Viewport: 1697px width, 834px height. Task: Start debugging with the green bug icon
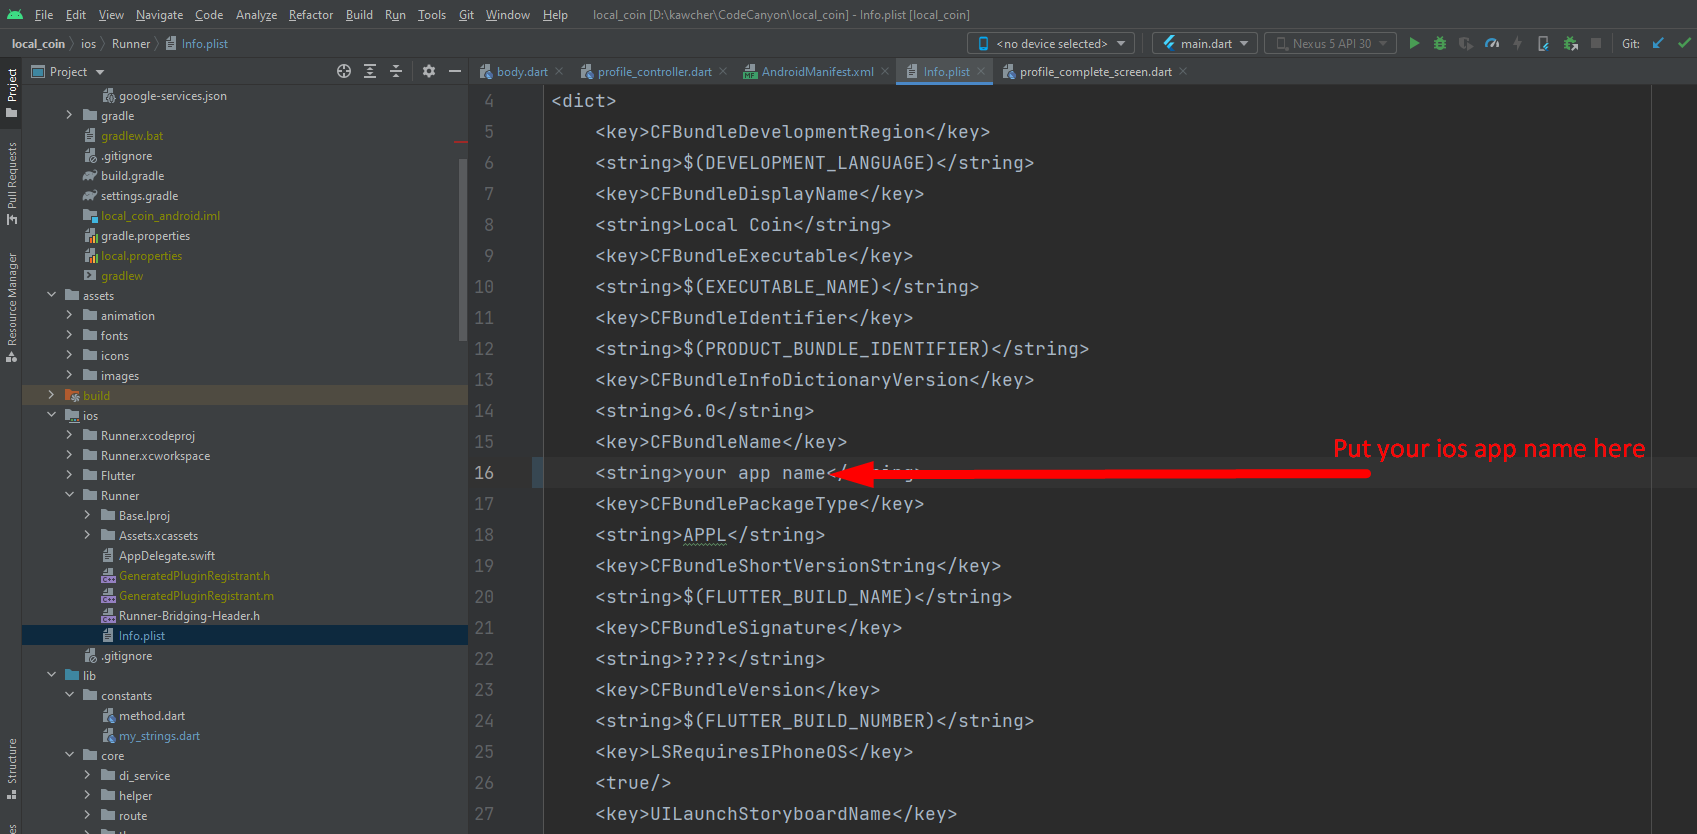click(x=1440, y=43)
